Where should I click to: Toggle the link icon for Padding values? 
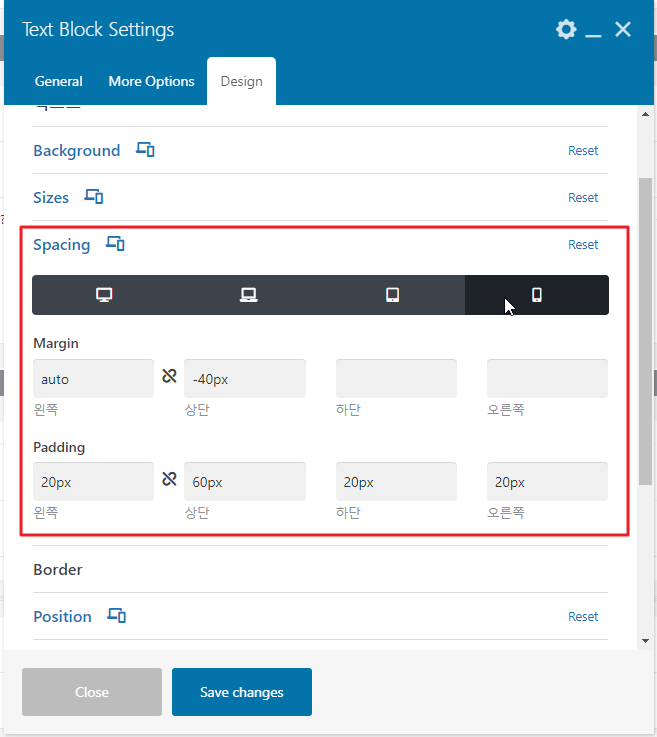click(x=169, y=479)
